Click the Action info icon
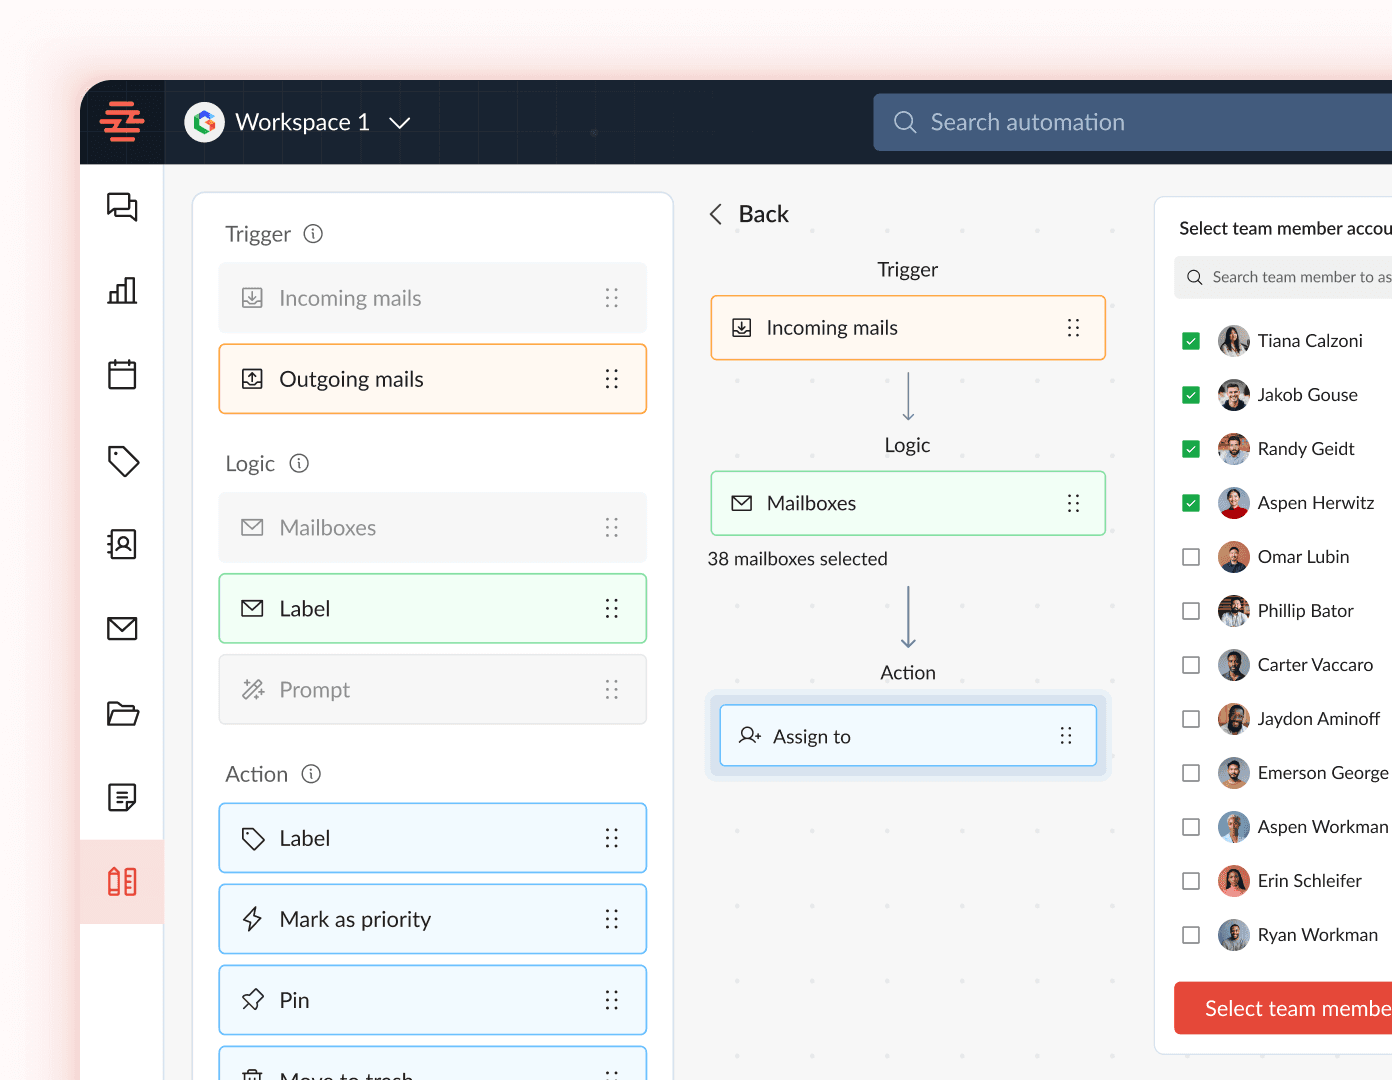 311,774
